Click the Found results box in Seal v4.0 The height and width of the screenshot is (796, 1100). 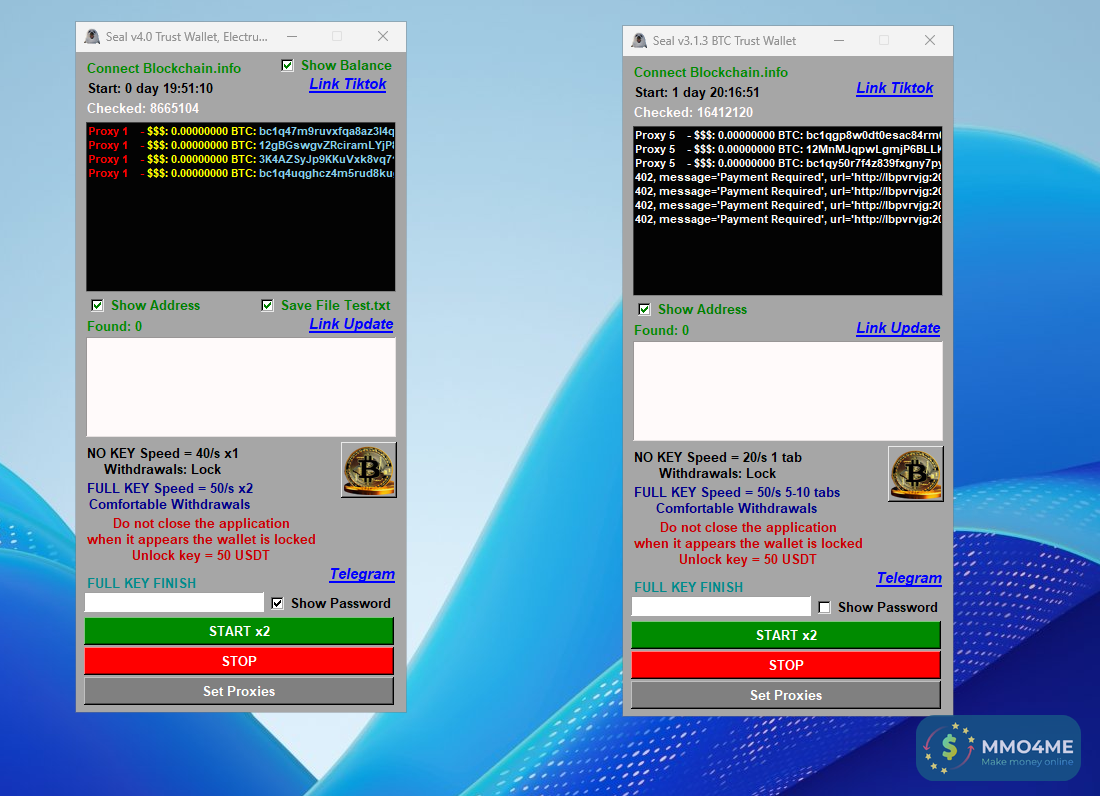point(241,387)
